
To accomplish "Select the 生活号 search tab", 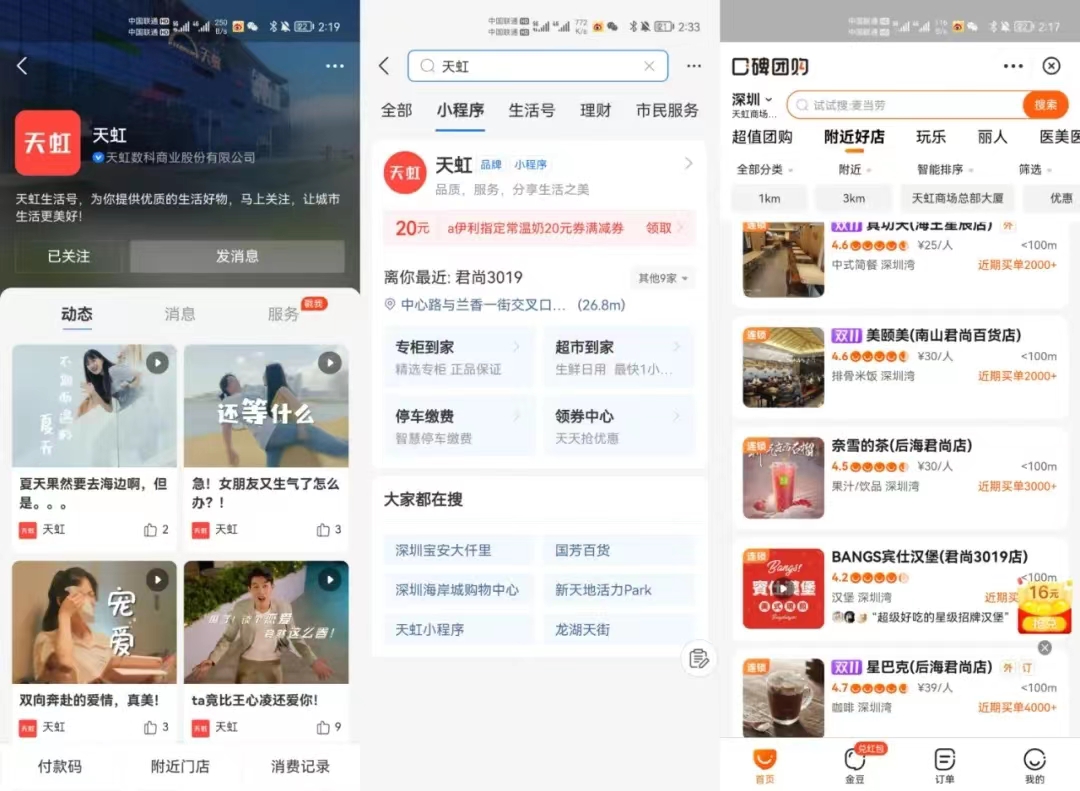I will pos(532,110).
